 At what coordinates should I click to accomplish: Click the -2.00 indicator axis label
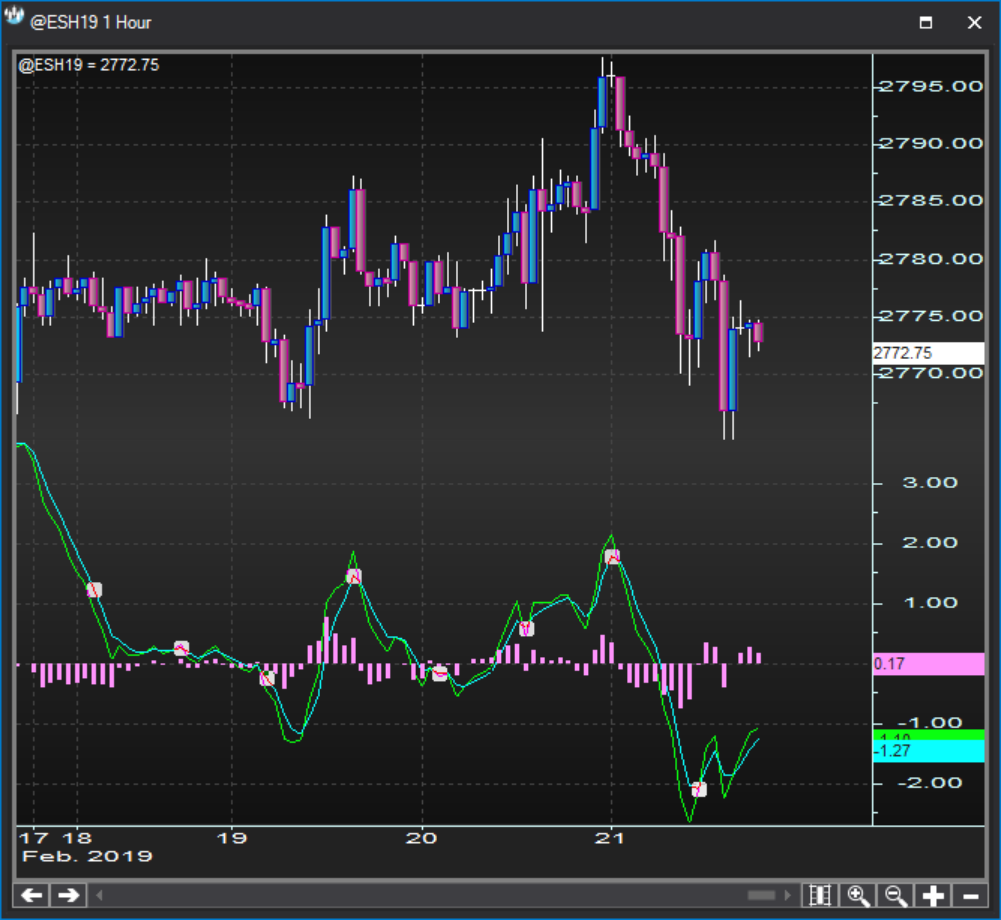[x=930, y=783]
